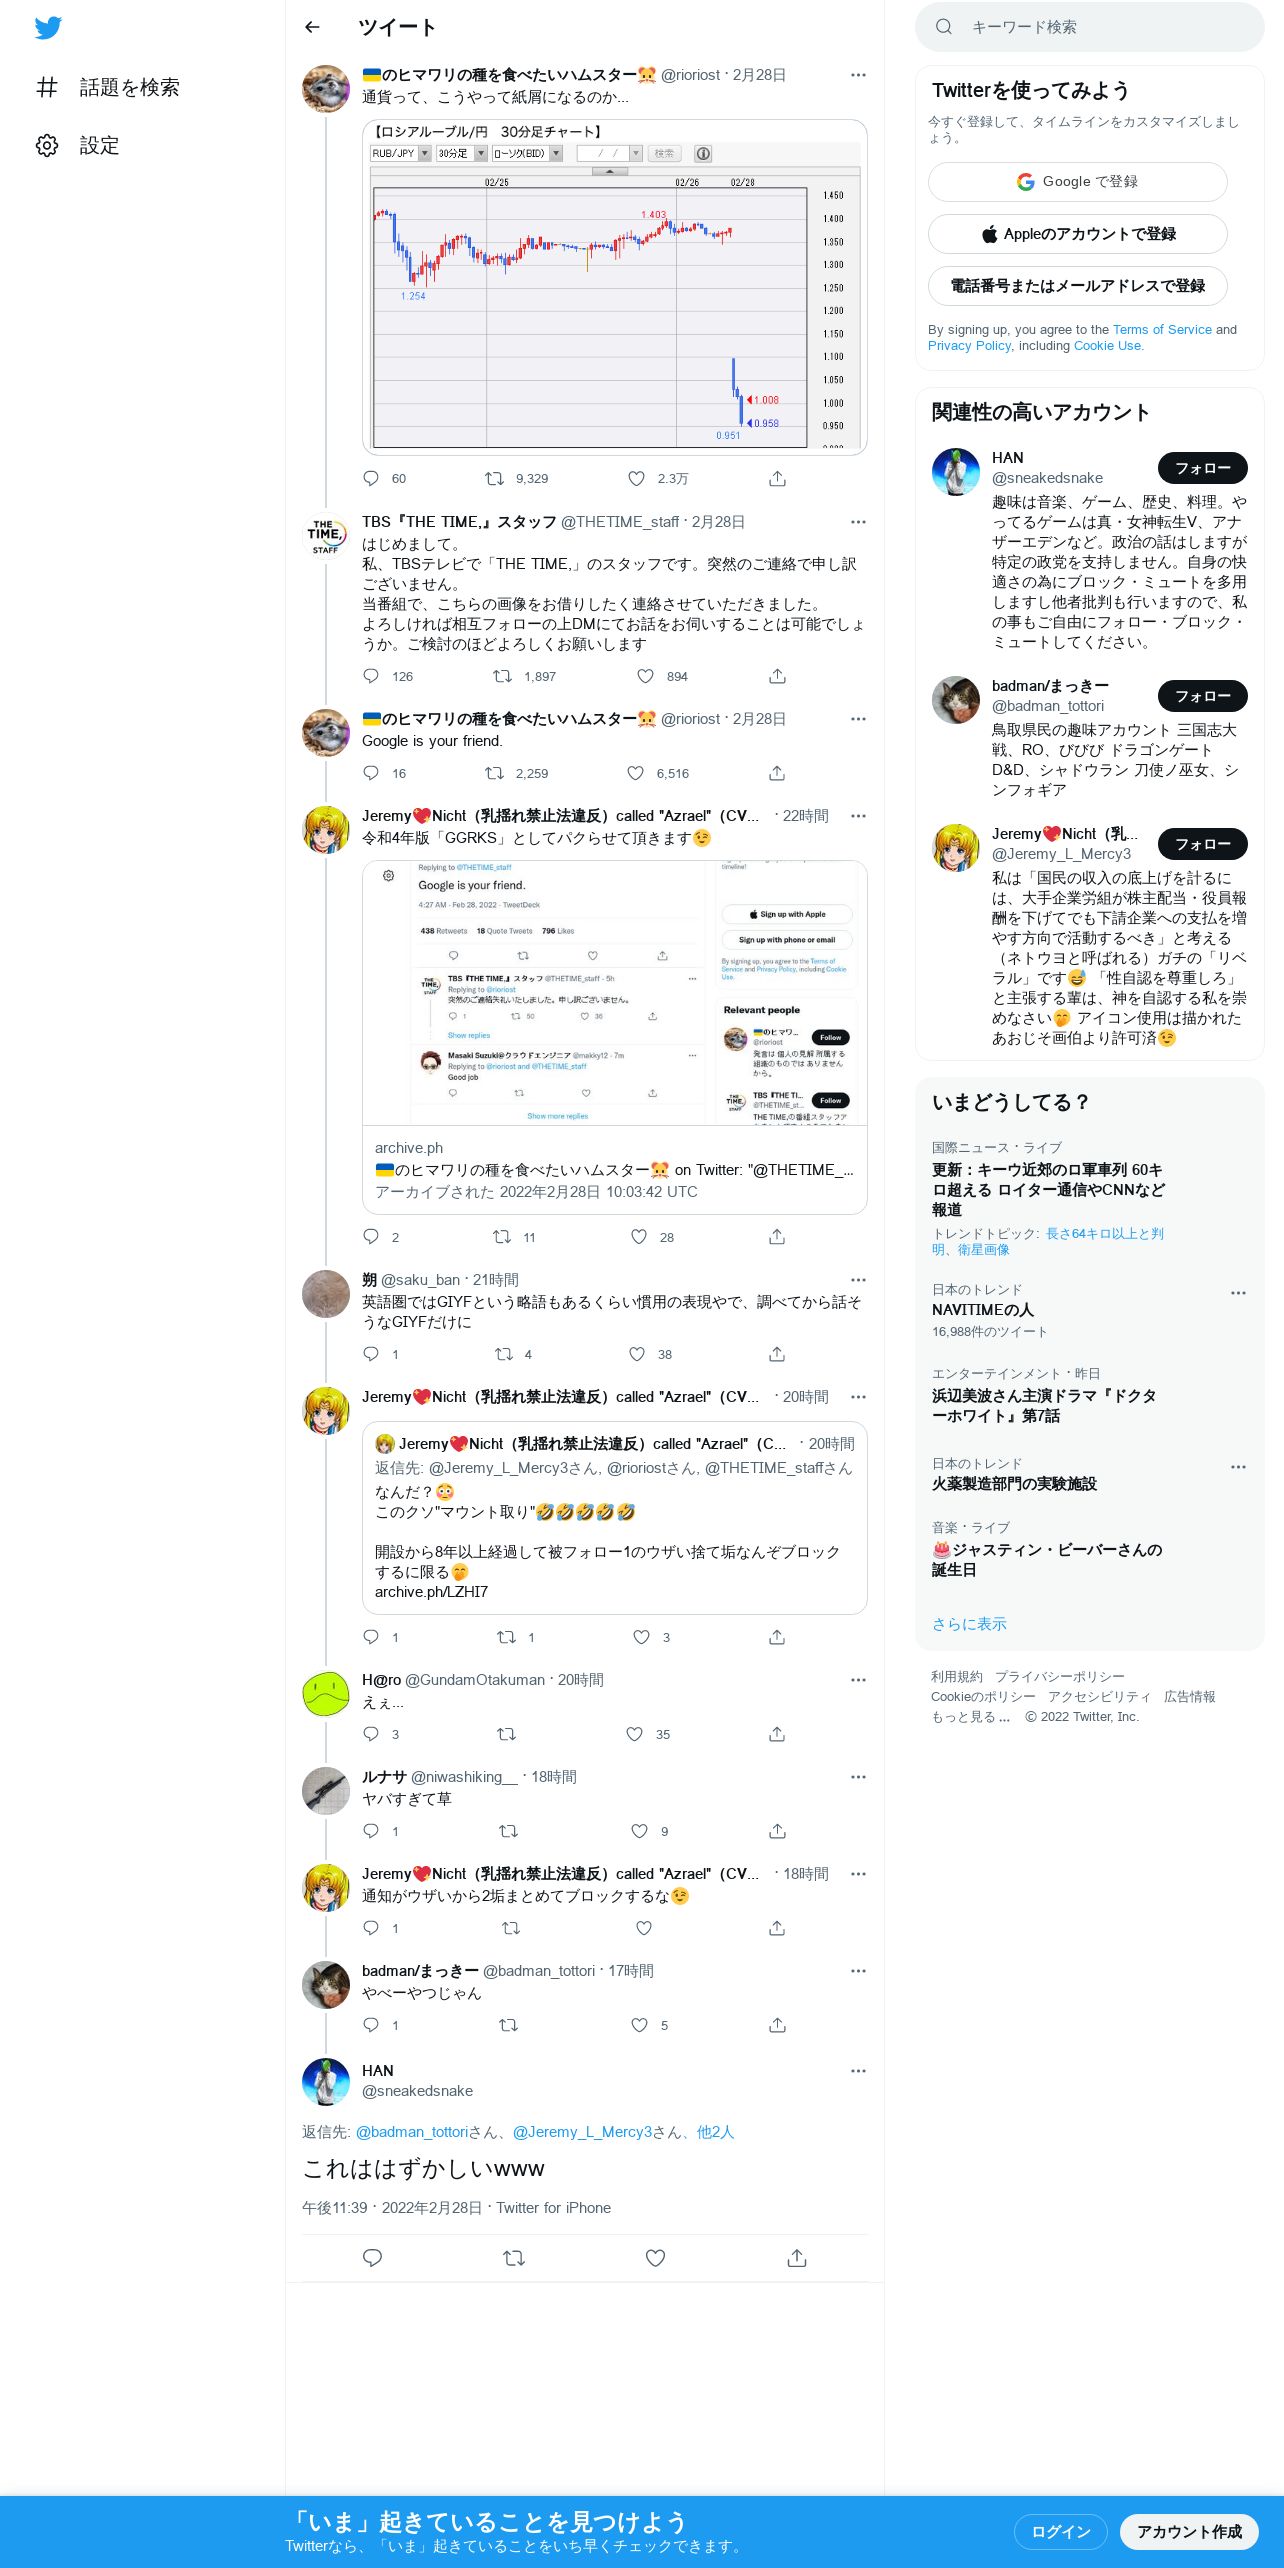Click the back arrow beside ツイート header
Screen dimensions: 1284x2568
coord(312,27)
